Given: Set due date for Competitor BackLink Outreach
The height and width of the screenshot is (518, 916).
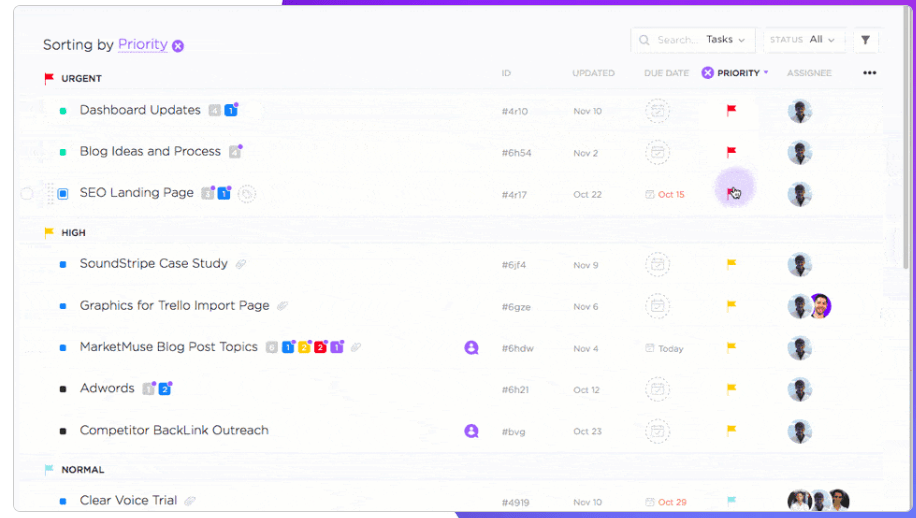Looking at the screenshot, I should [657, 432].
